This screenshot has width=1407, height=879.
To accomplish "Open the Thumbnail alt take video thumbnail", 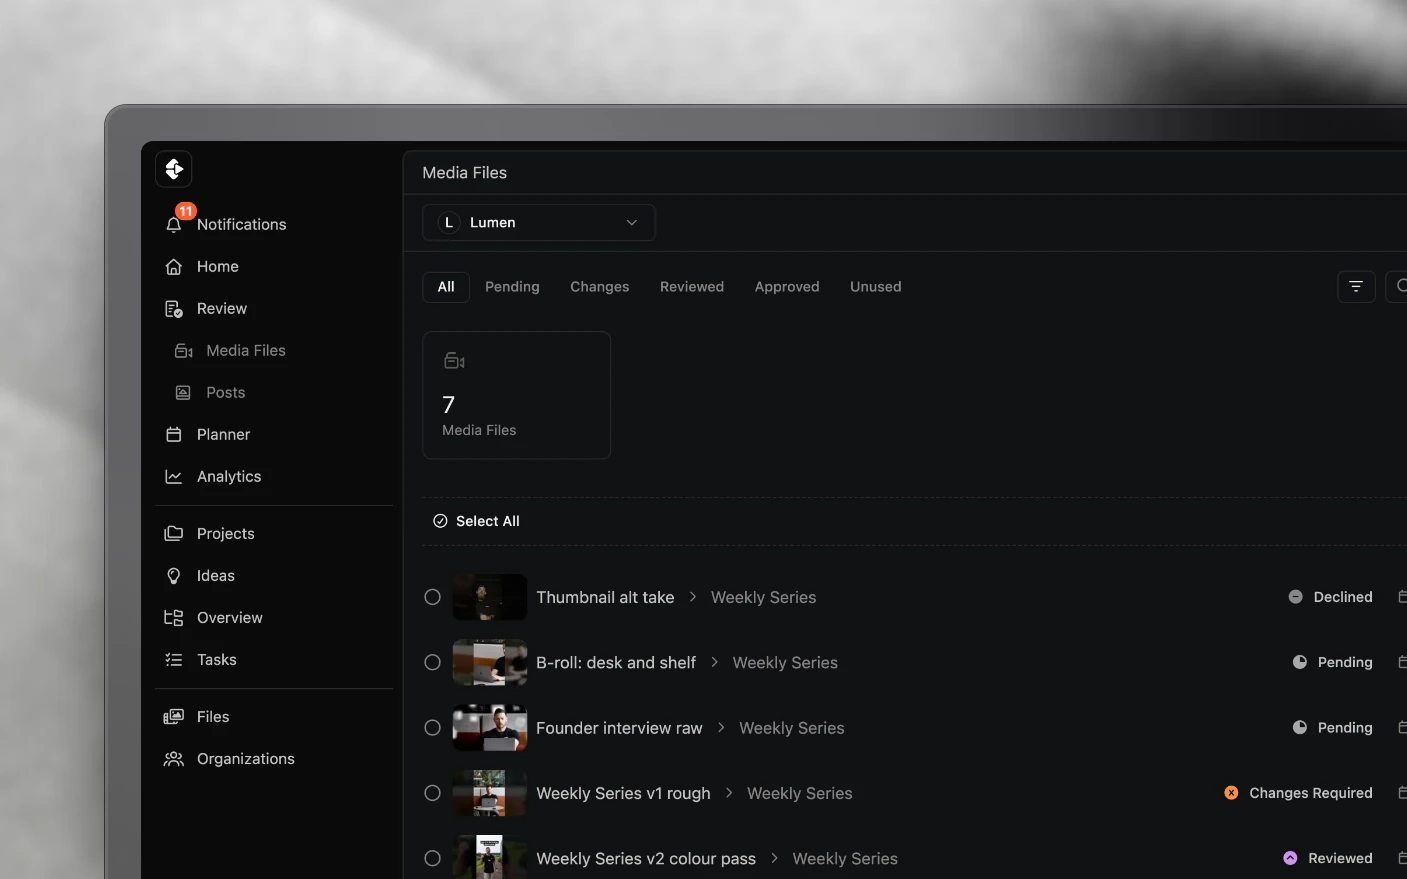I will (490, 597).
